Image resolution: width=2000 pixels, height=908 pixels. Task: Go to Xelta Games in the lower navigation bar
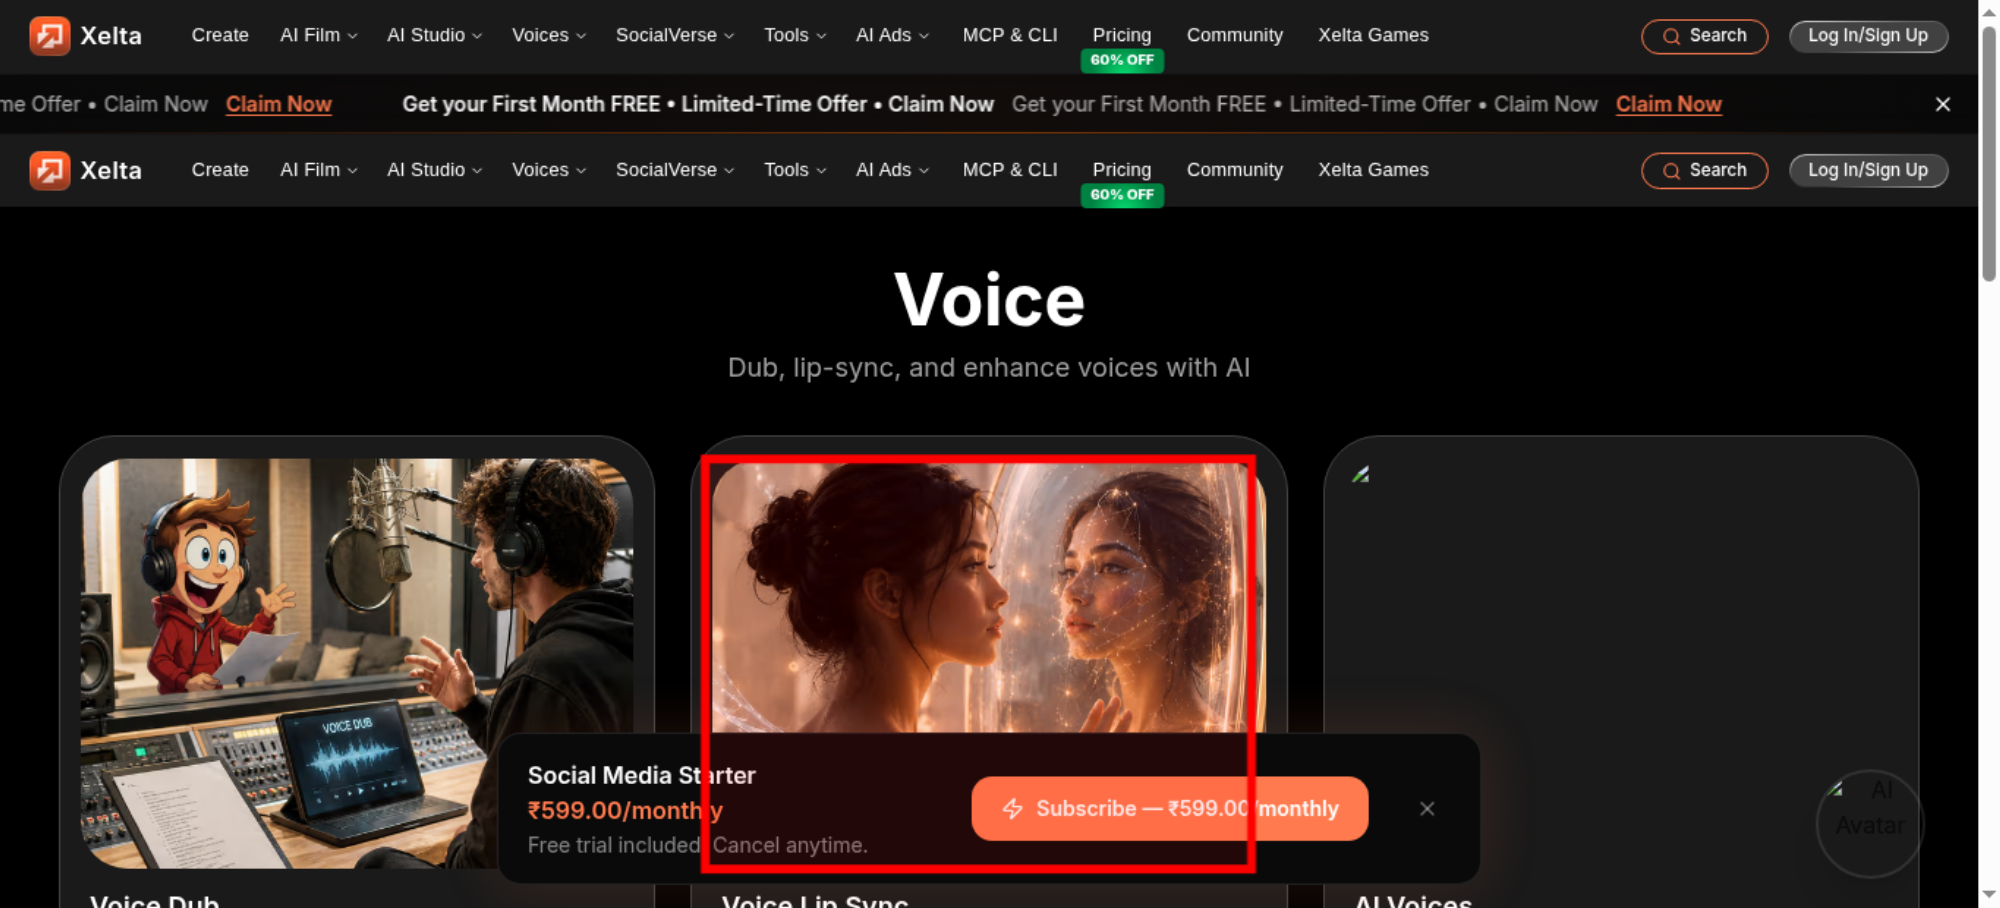pos(1373,170)
